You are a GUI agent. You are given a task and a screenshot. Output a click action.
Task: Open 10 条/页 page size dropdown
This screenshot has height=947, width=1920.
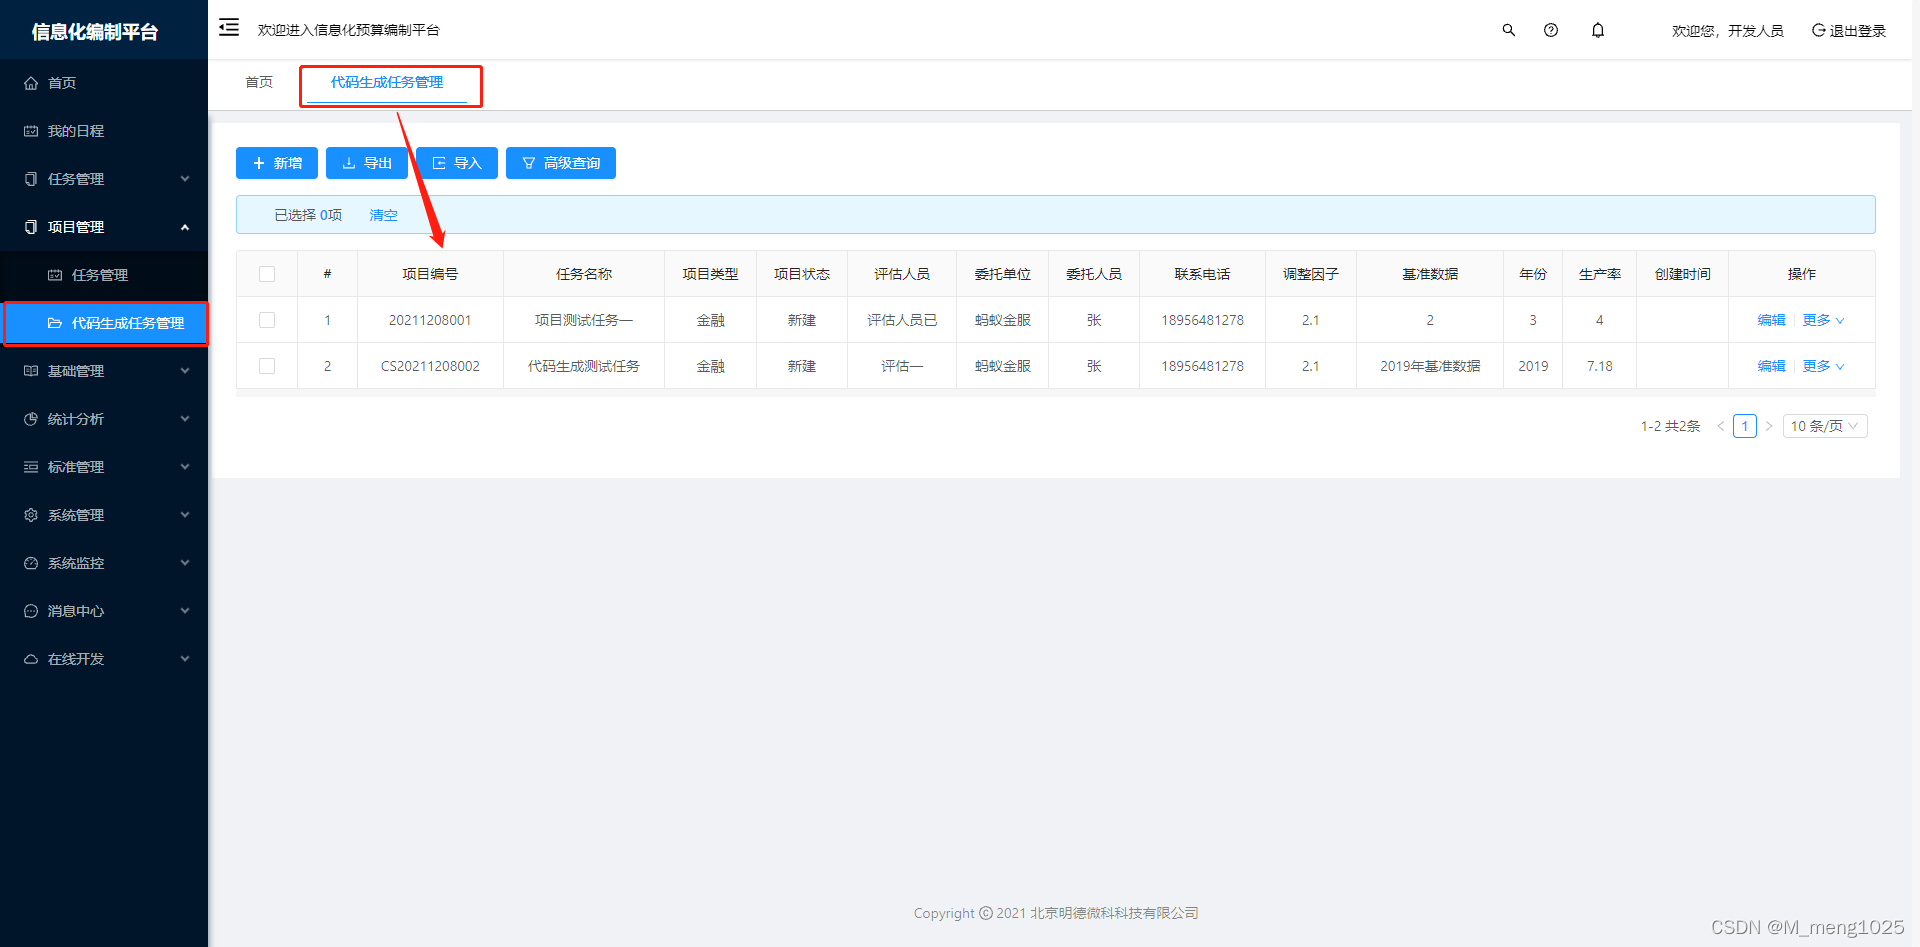pos(1825,426)
